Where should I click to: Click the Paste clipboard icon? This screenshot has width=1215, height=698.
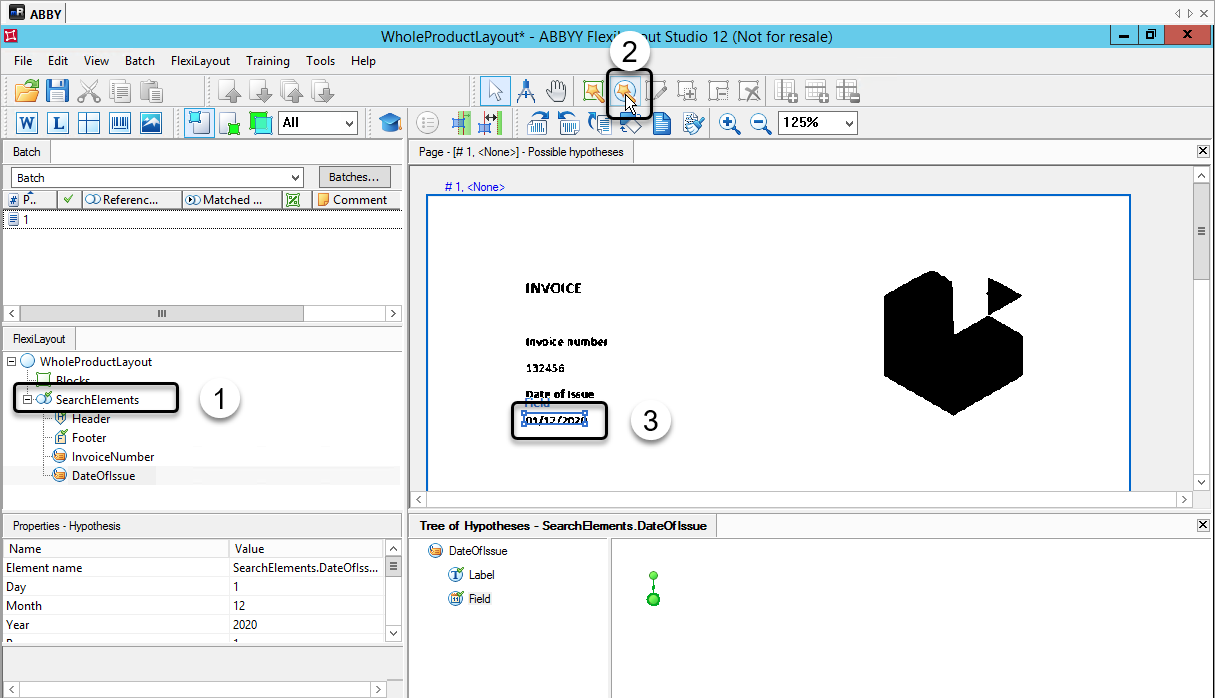click(x=151, y=92)
